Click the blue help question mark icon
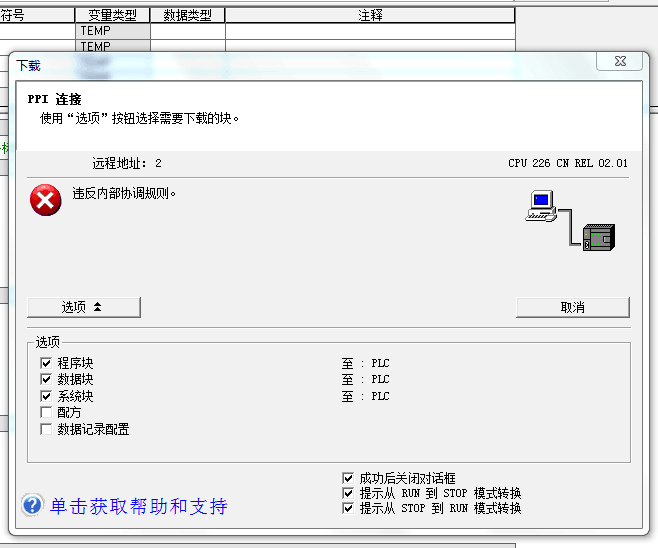This screenshot has width=658, height=548. tap(33, 505)
